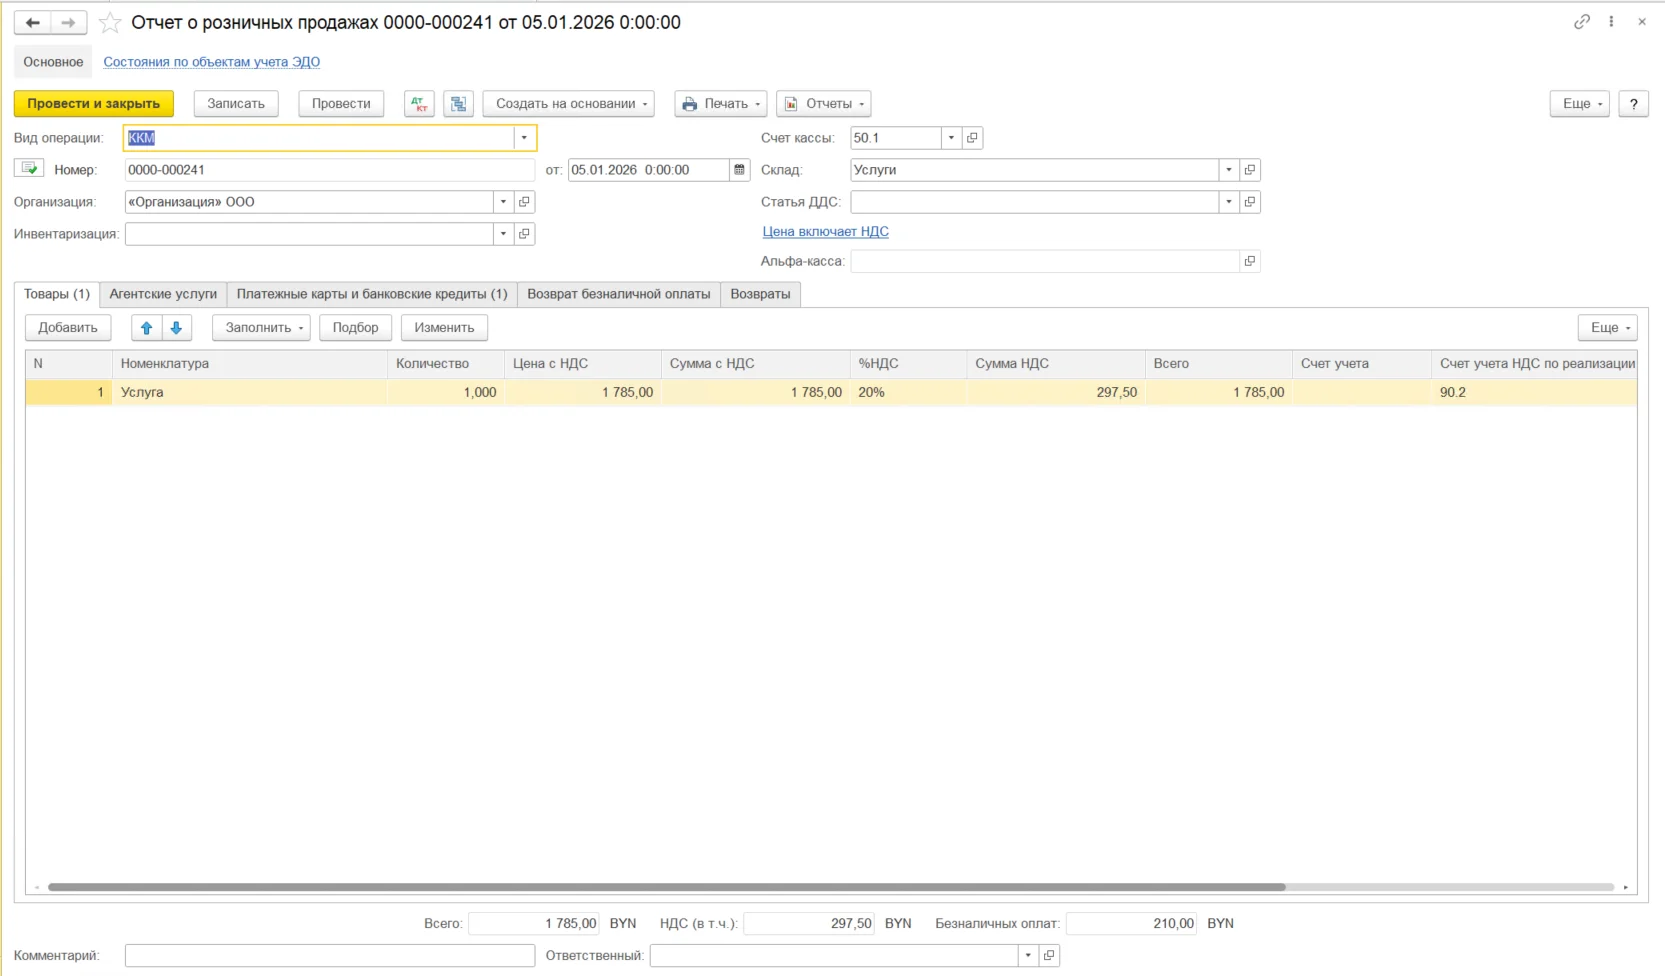The image size is (1665, 976).
Task: Move table row up with blue arrow
Action: pos(147,328)
